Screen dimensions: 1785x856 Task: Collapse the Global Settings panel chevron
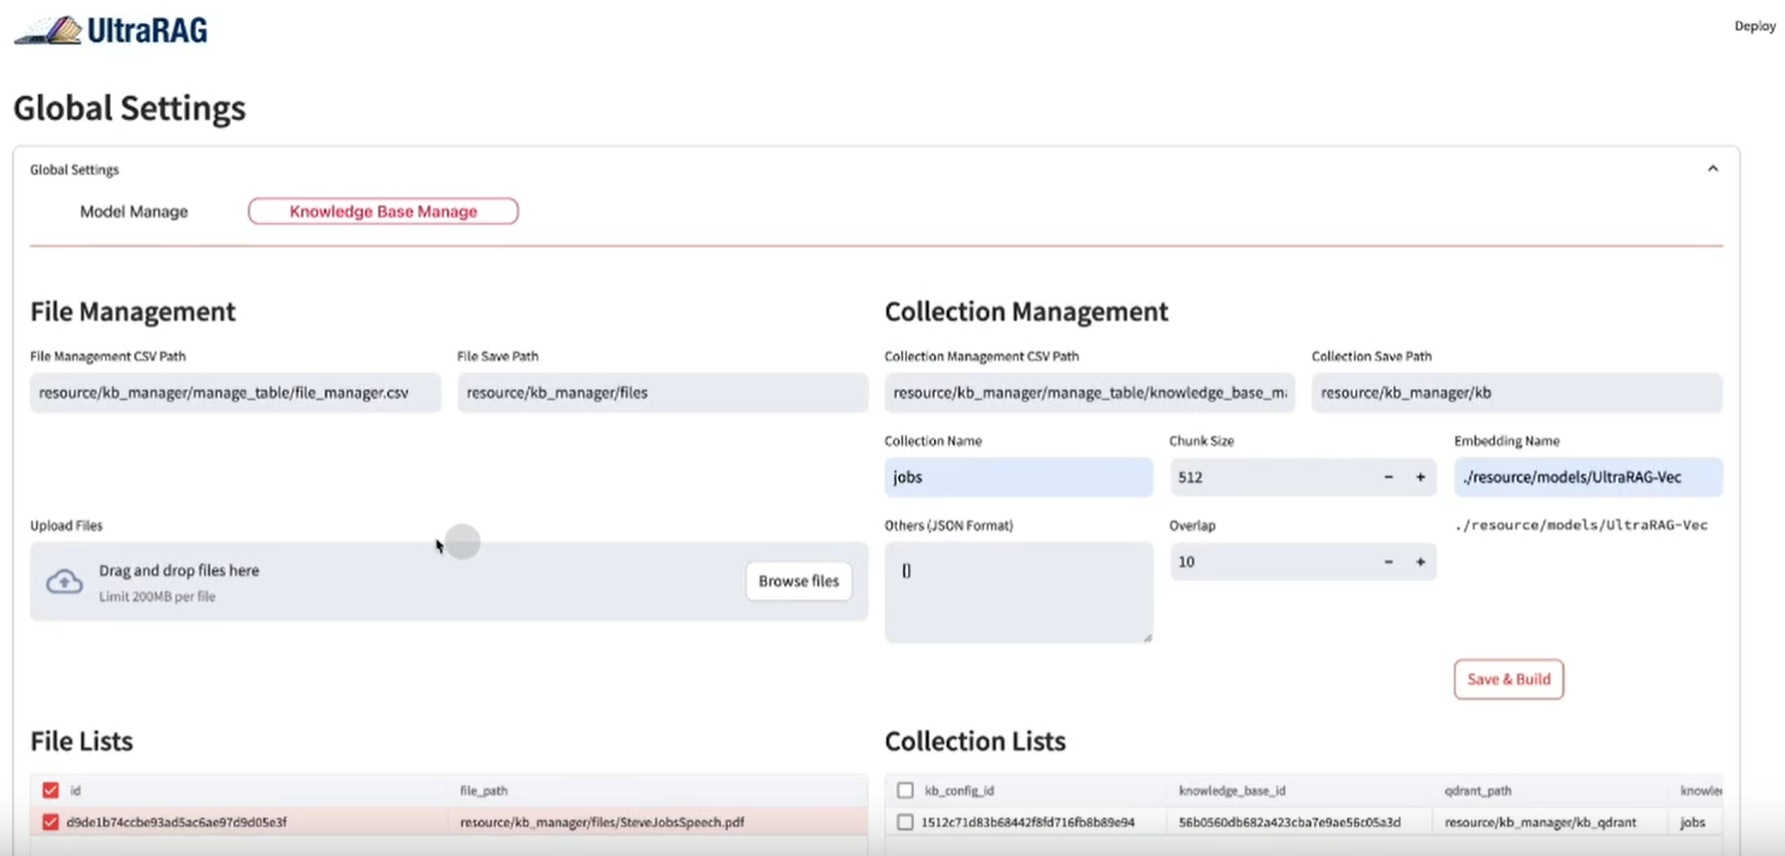point(1712,169)
